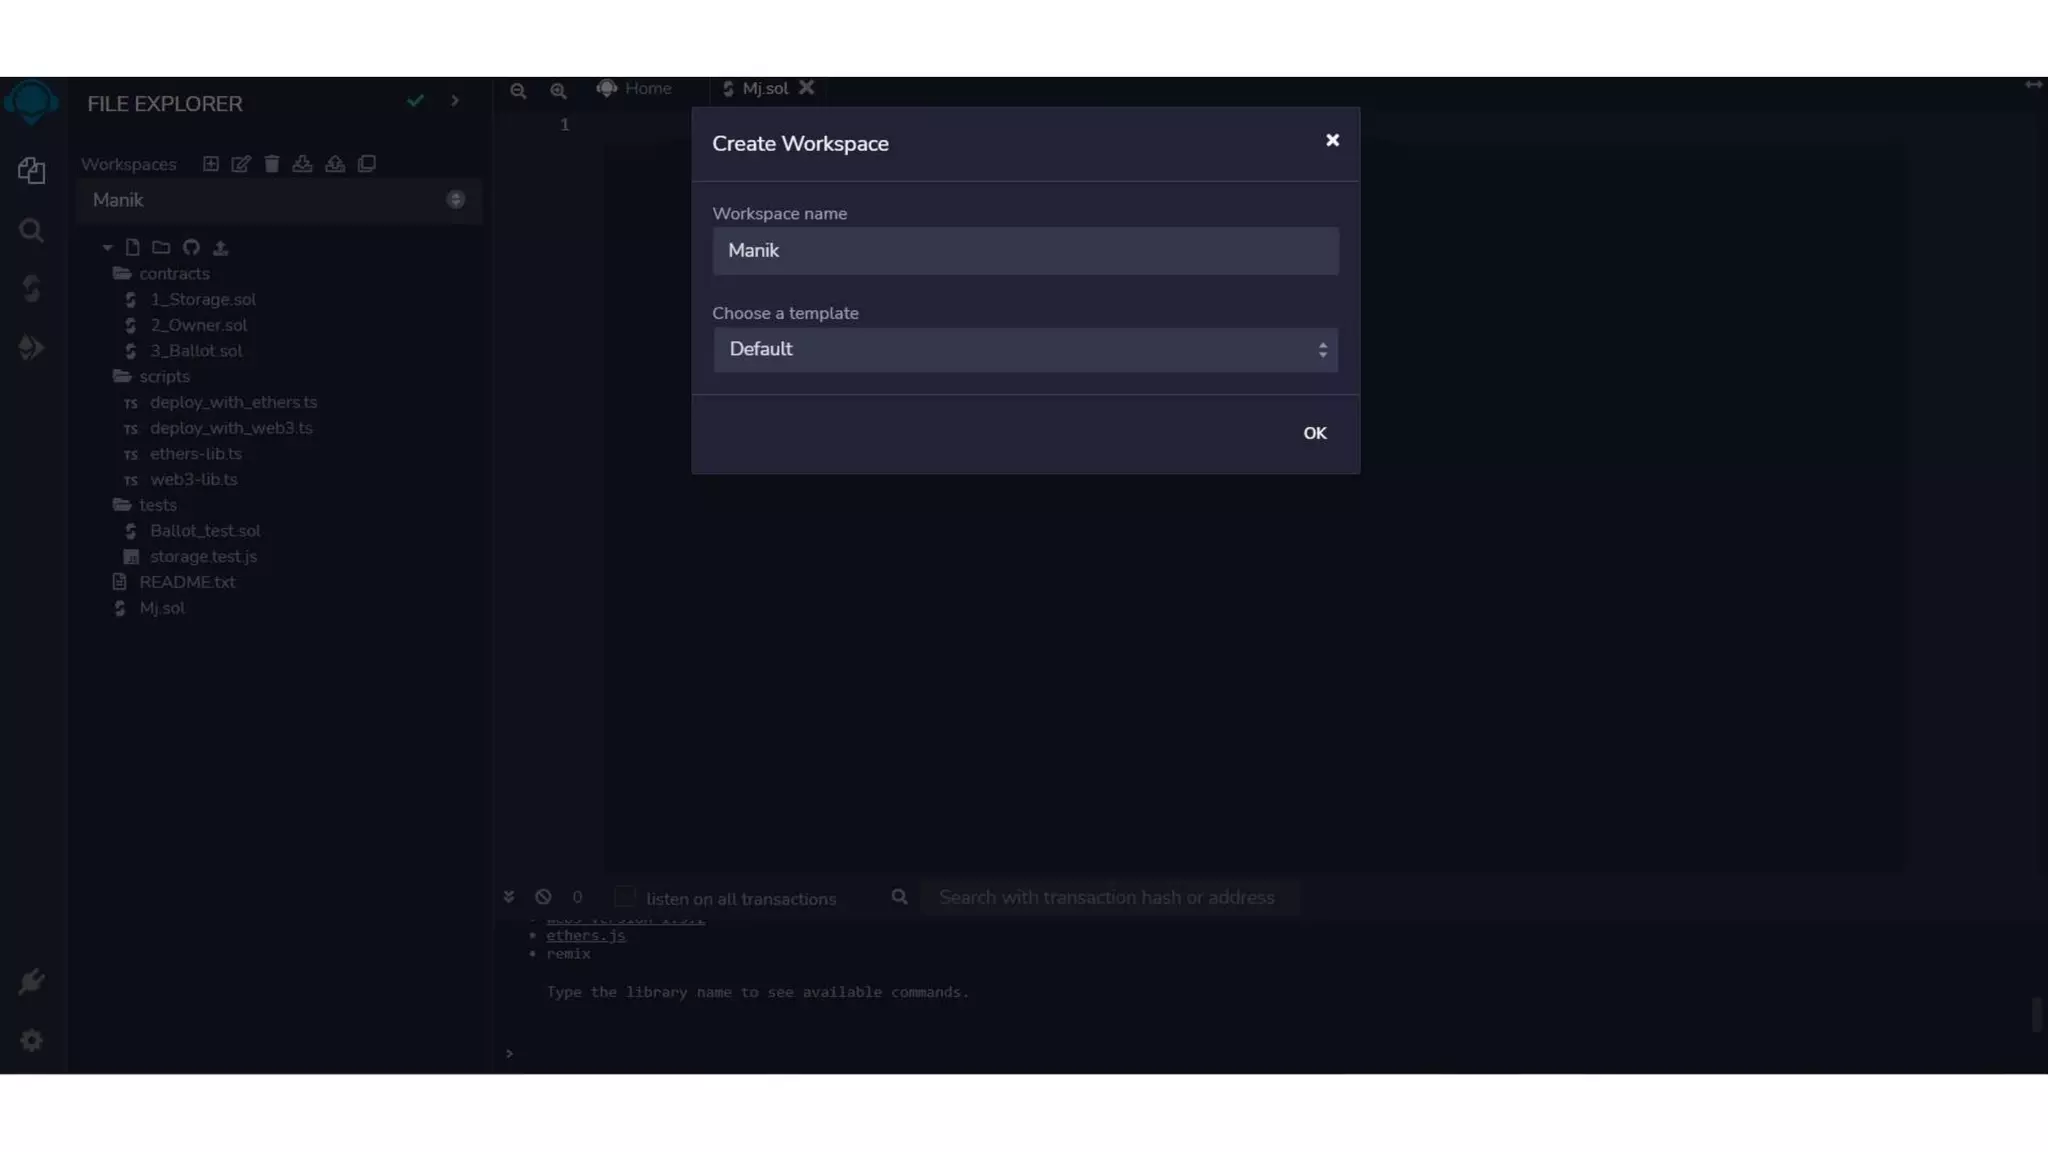Open deploy_with_web3.ts file
This screenshot has width=2048, height=1152.
(x=231, y=428)
